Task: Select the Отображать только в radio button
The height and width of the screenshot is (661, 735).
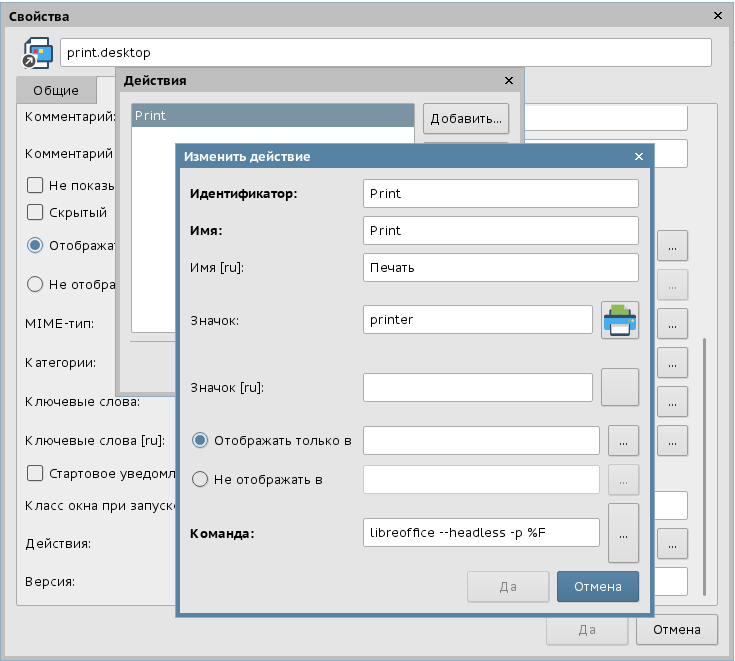Action: (x=200, y=441)
